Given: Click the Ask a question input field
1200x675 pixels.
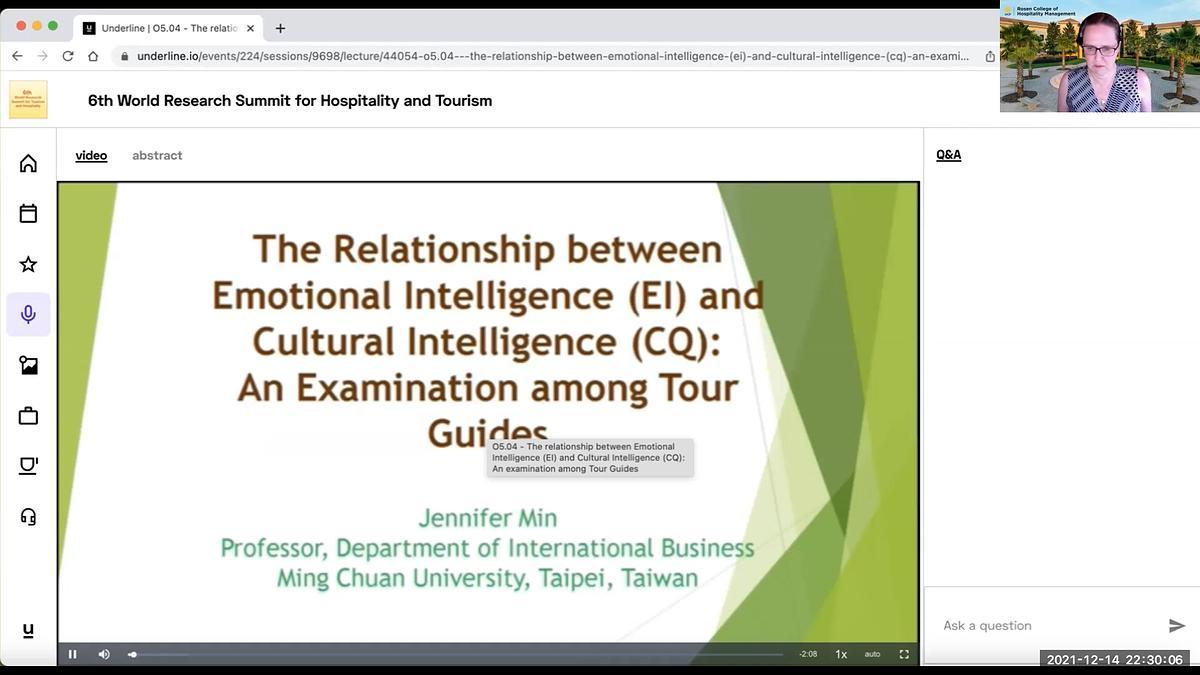Looking at the screenshot, I should tap(1045, 626).
